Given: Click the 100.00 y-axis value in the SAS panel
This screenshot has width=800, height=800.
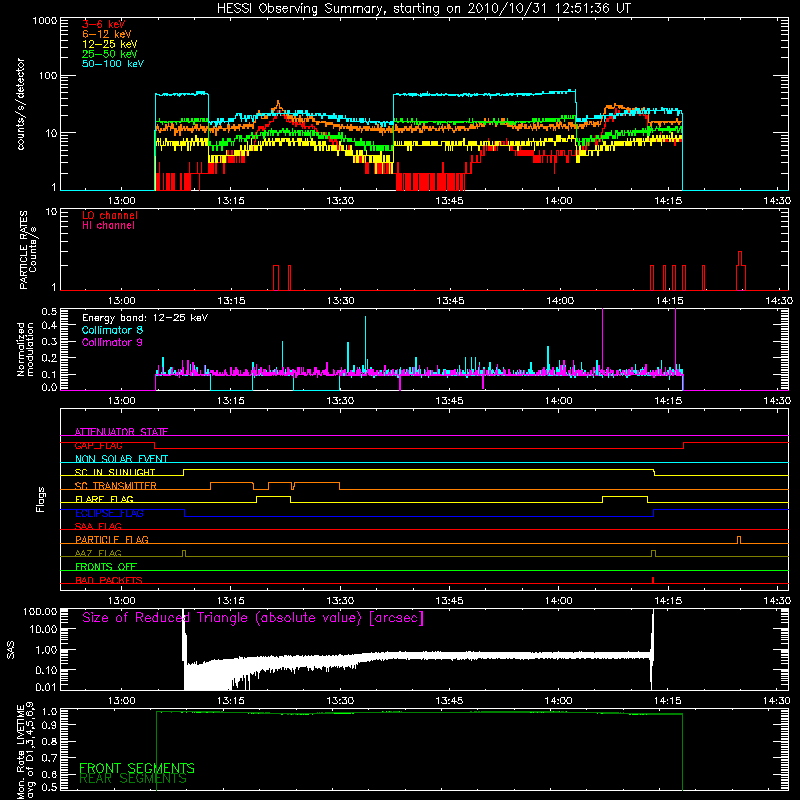Looking at the screenshot, I should (40, 612).
